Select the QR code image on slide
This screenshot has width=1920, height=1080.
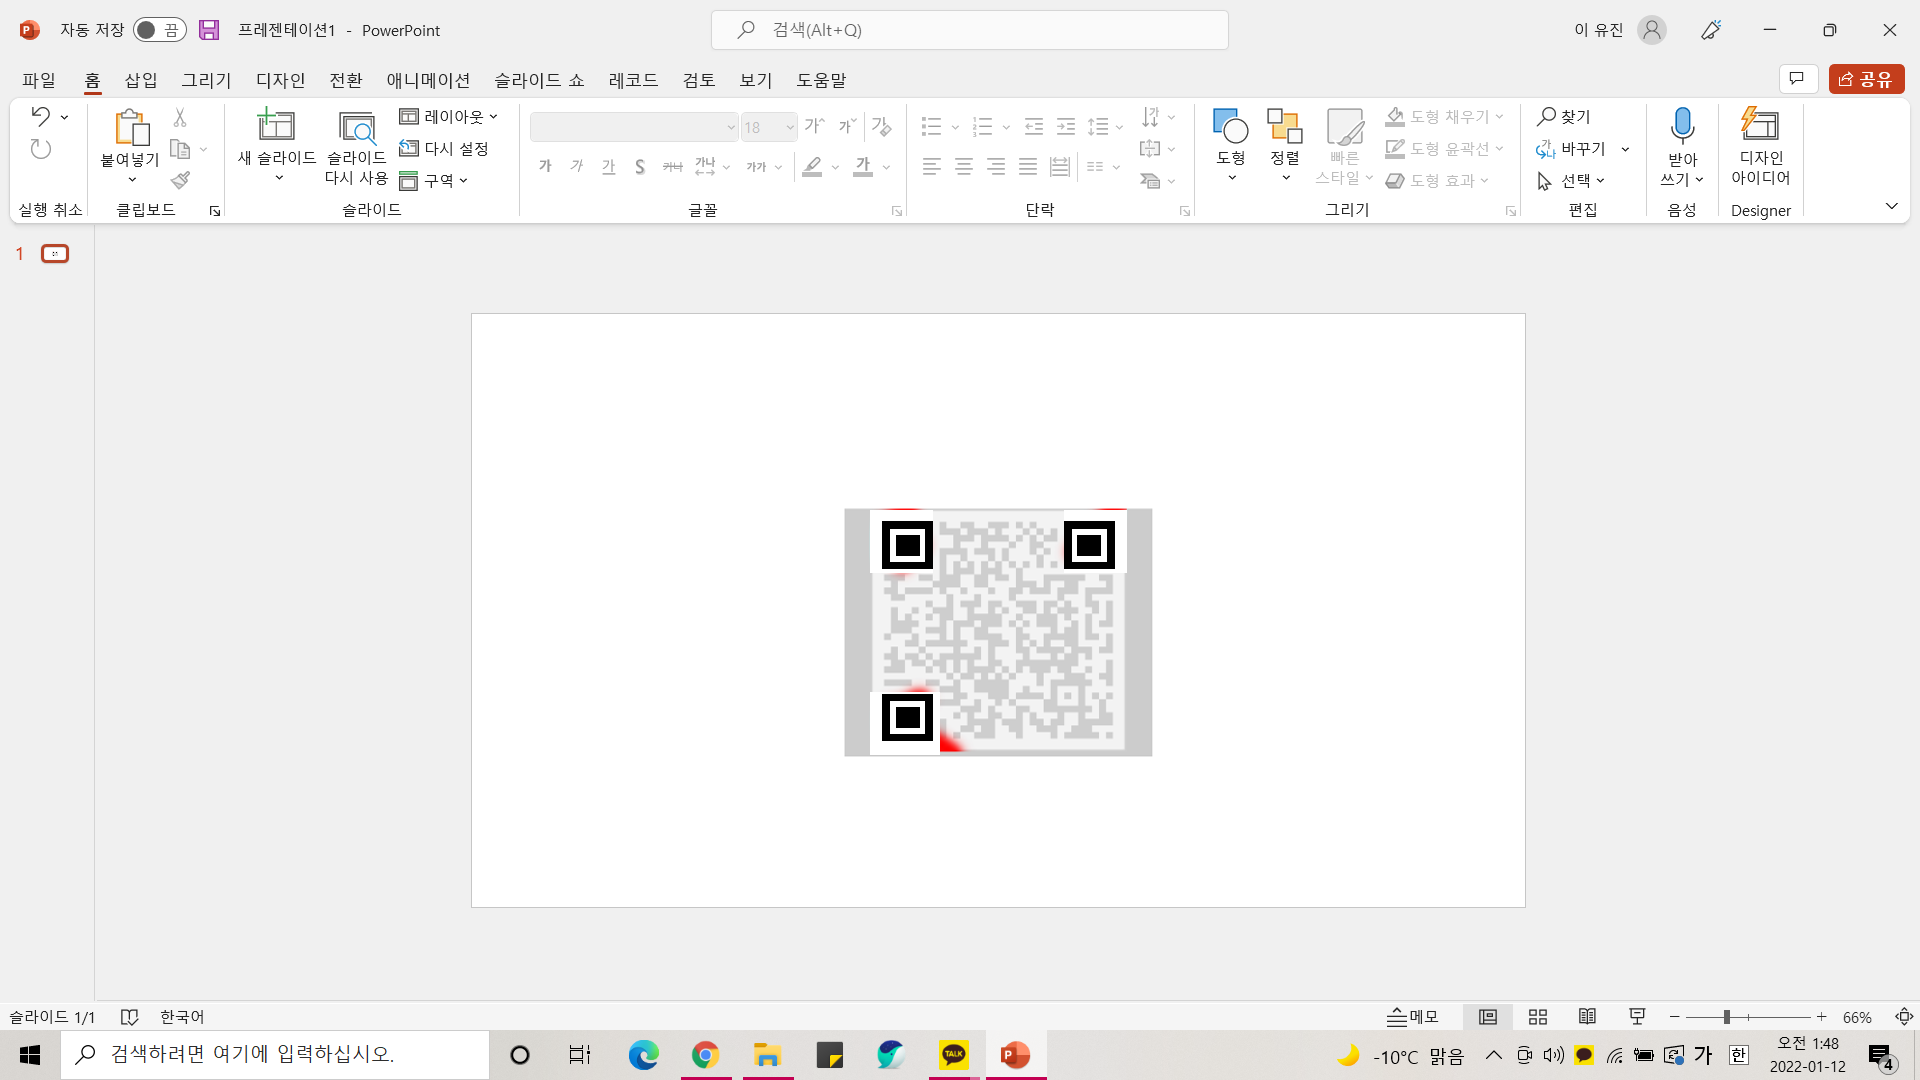tap(998, 632)
